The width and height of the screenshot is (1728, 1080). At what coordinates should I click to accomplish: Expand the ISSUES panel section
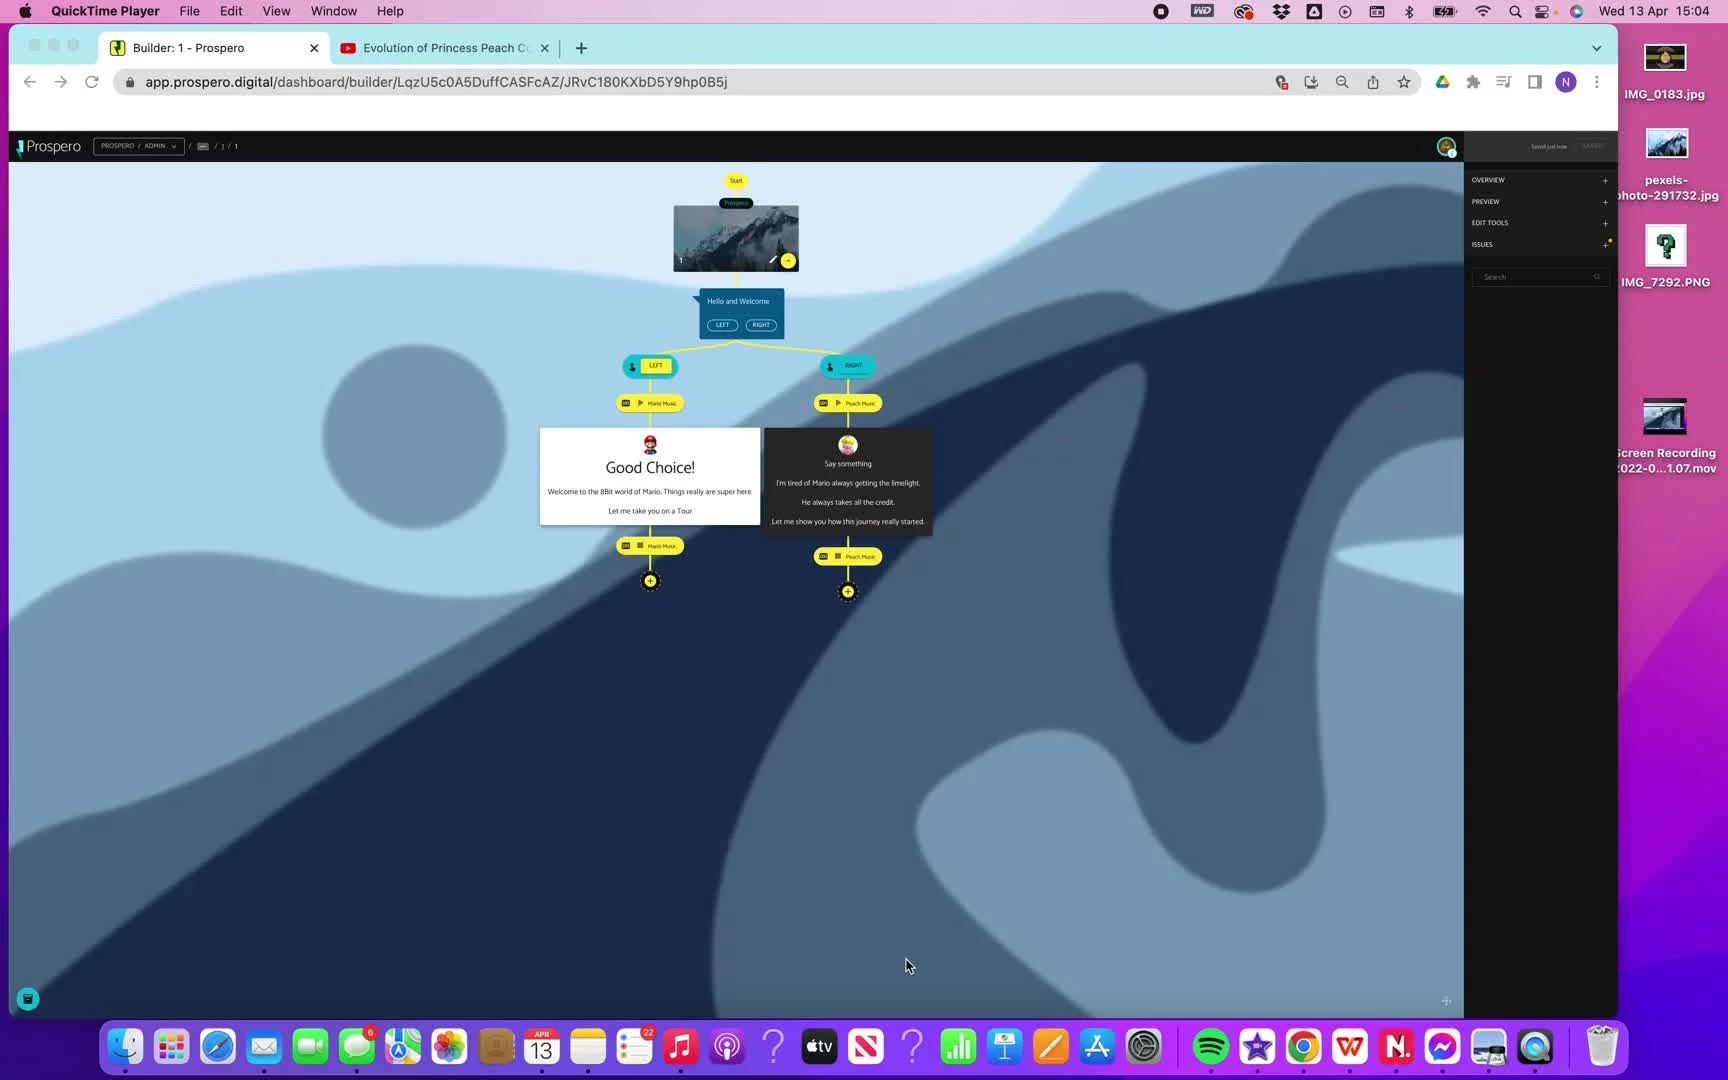pyautogui.click(x=1540, y=244)
